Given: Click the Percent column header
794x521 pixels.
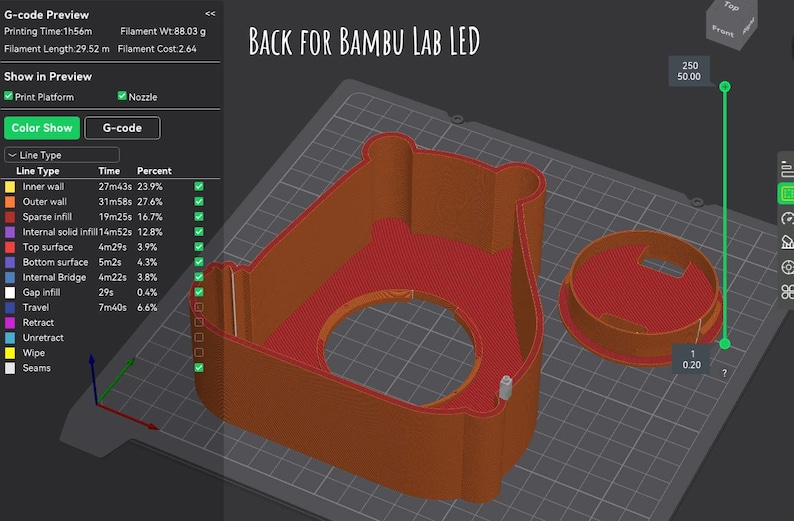Looking at the screenshot, I should pyautogui.click(x=154, y=171).
